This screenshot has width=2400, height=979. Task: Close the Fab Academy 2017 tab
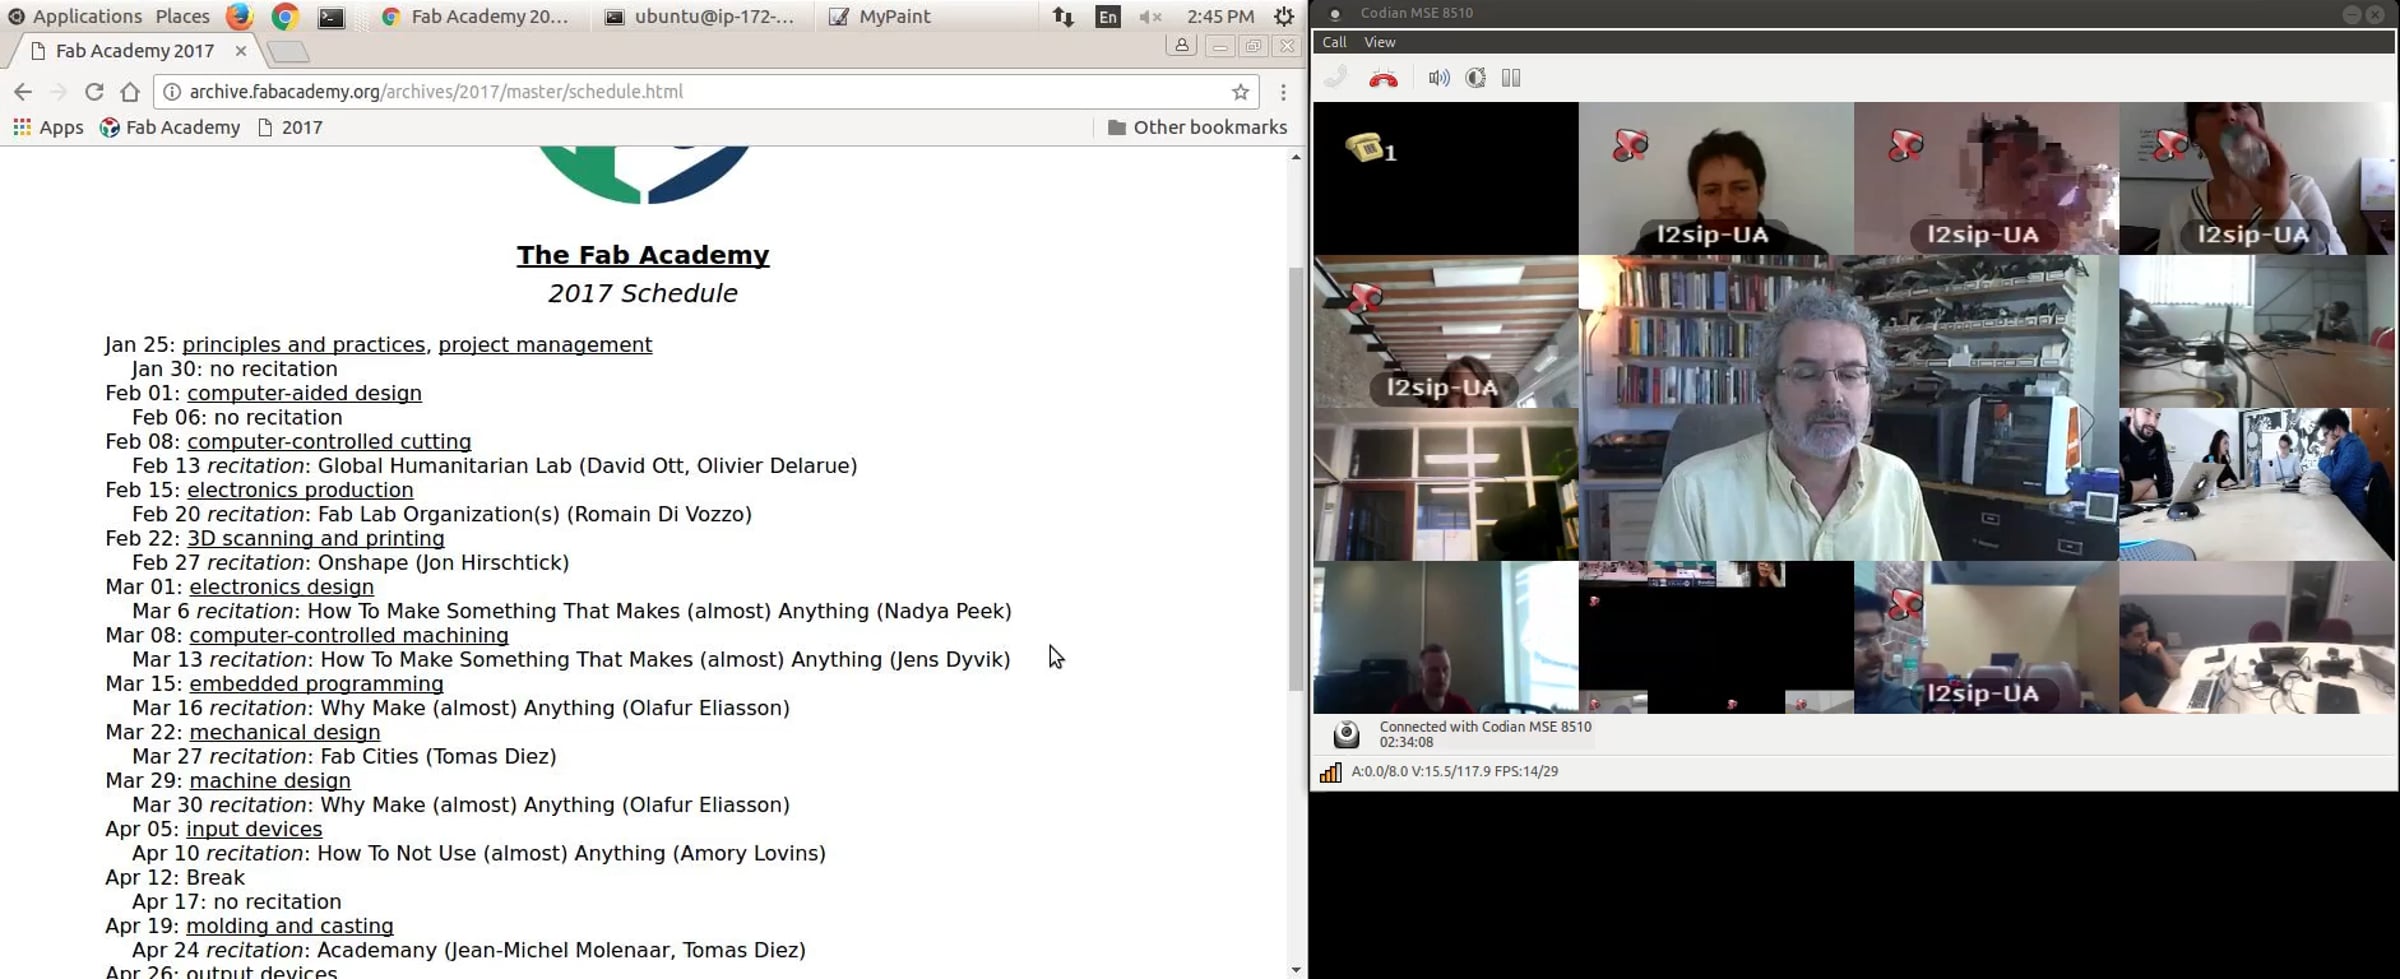coord(241,50)
